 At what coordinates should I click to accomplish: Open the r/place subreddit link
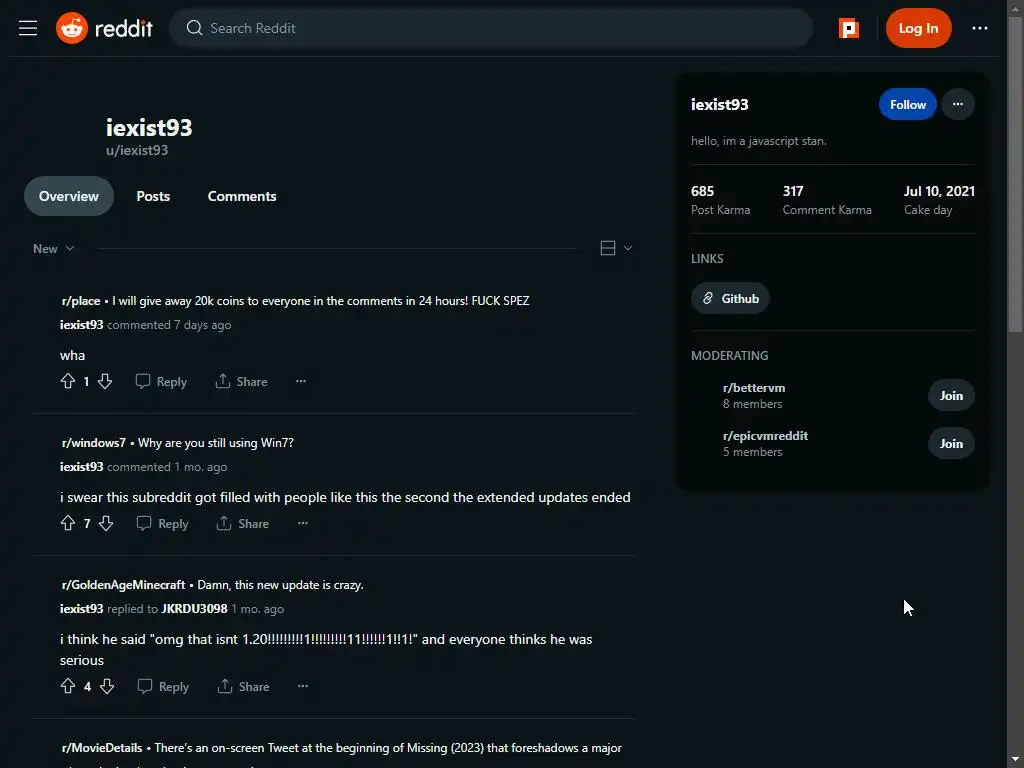click(x=81, y=301)
